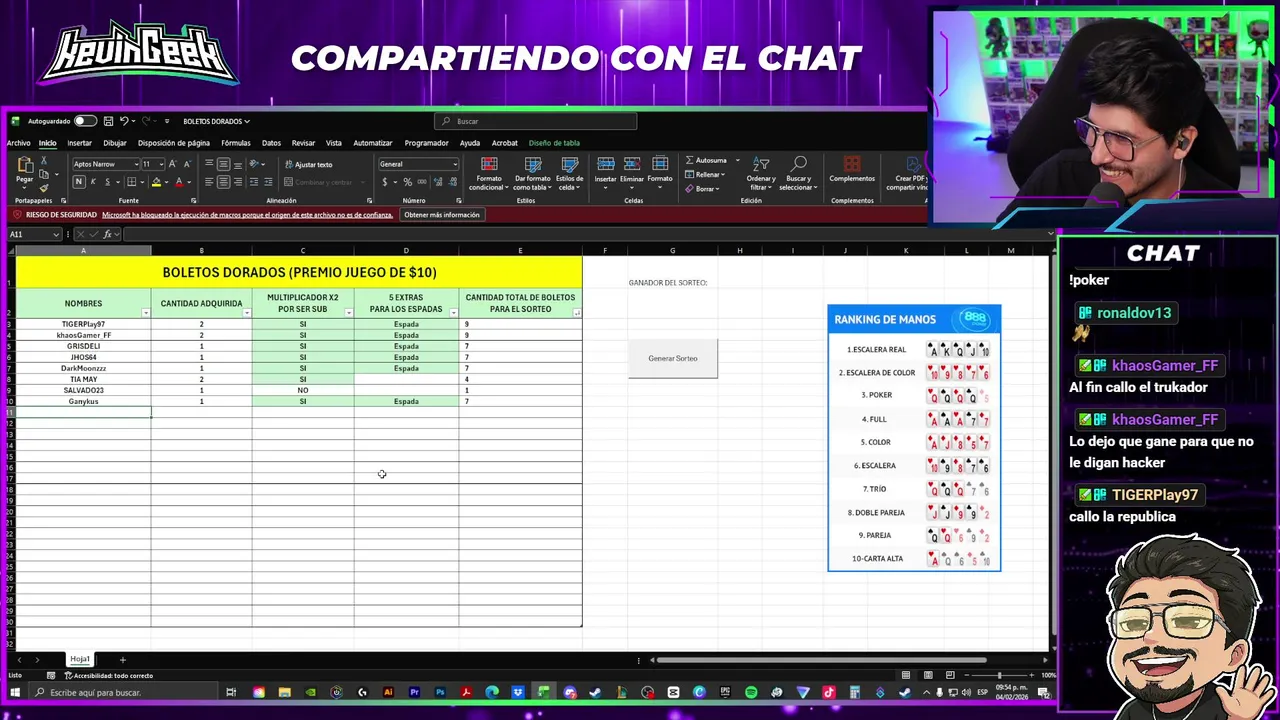Open the NOMBRES column filter dropdown
The image size is (1280, 720).
pyautogui.click(x=146, y=313)
